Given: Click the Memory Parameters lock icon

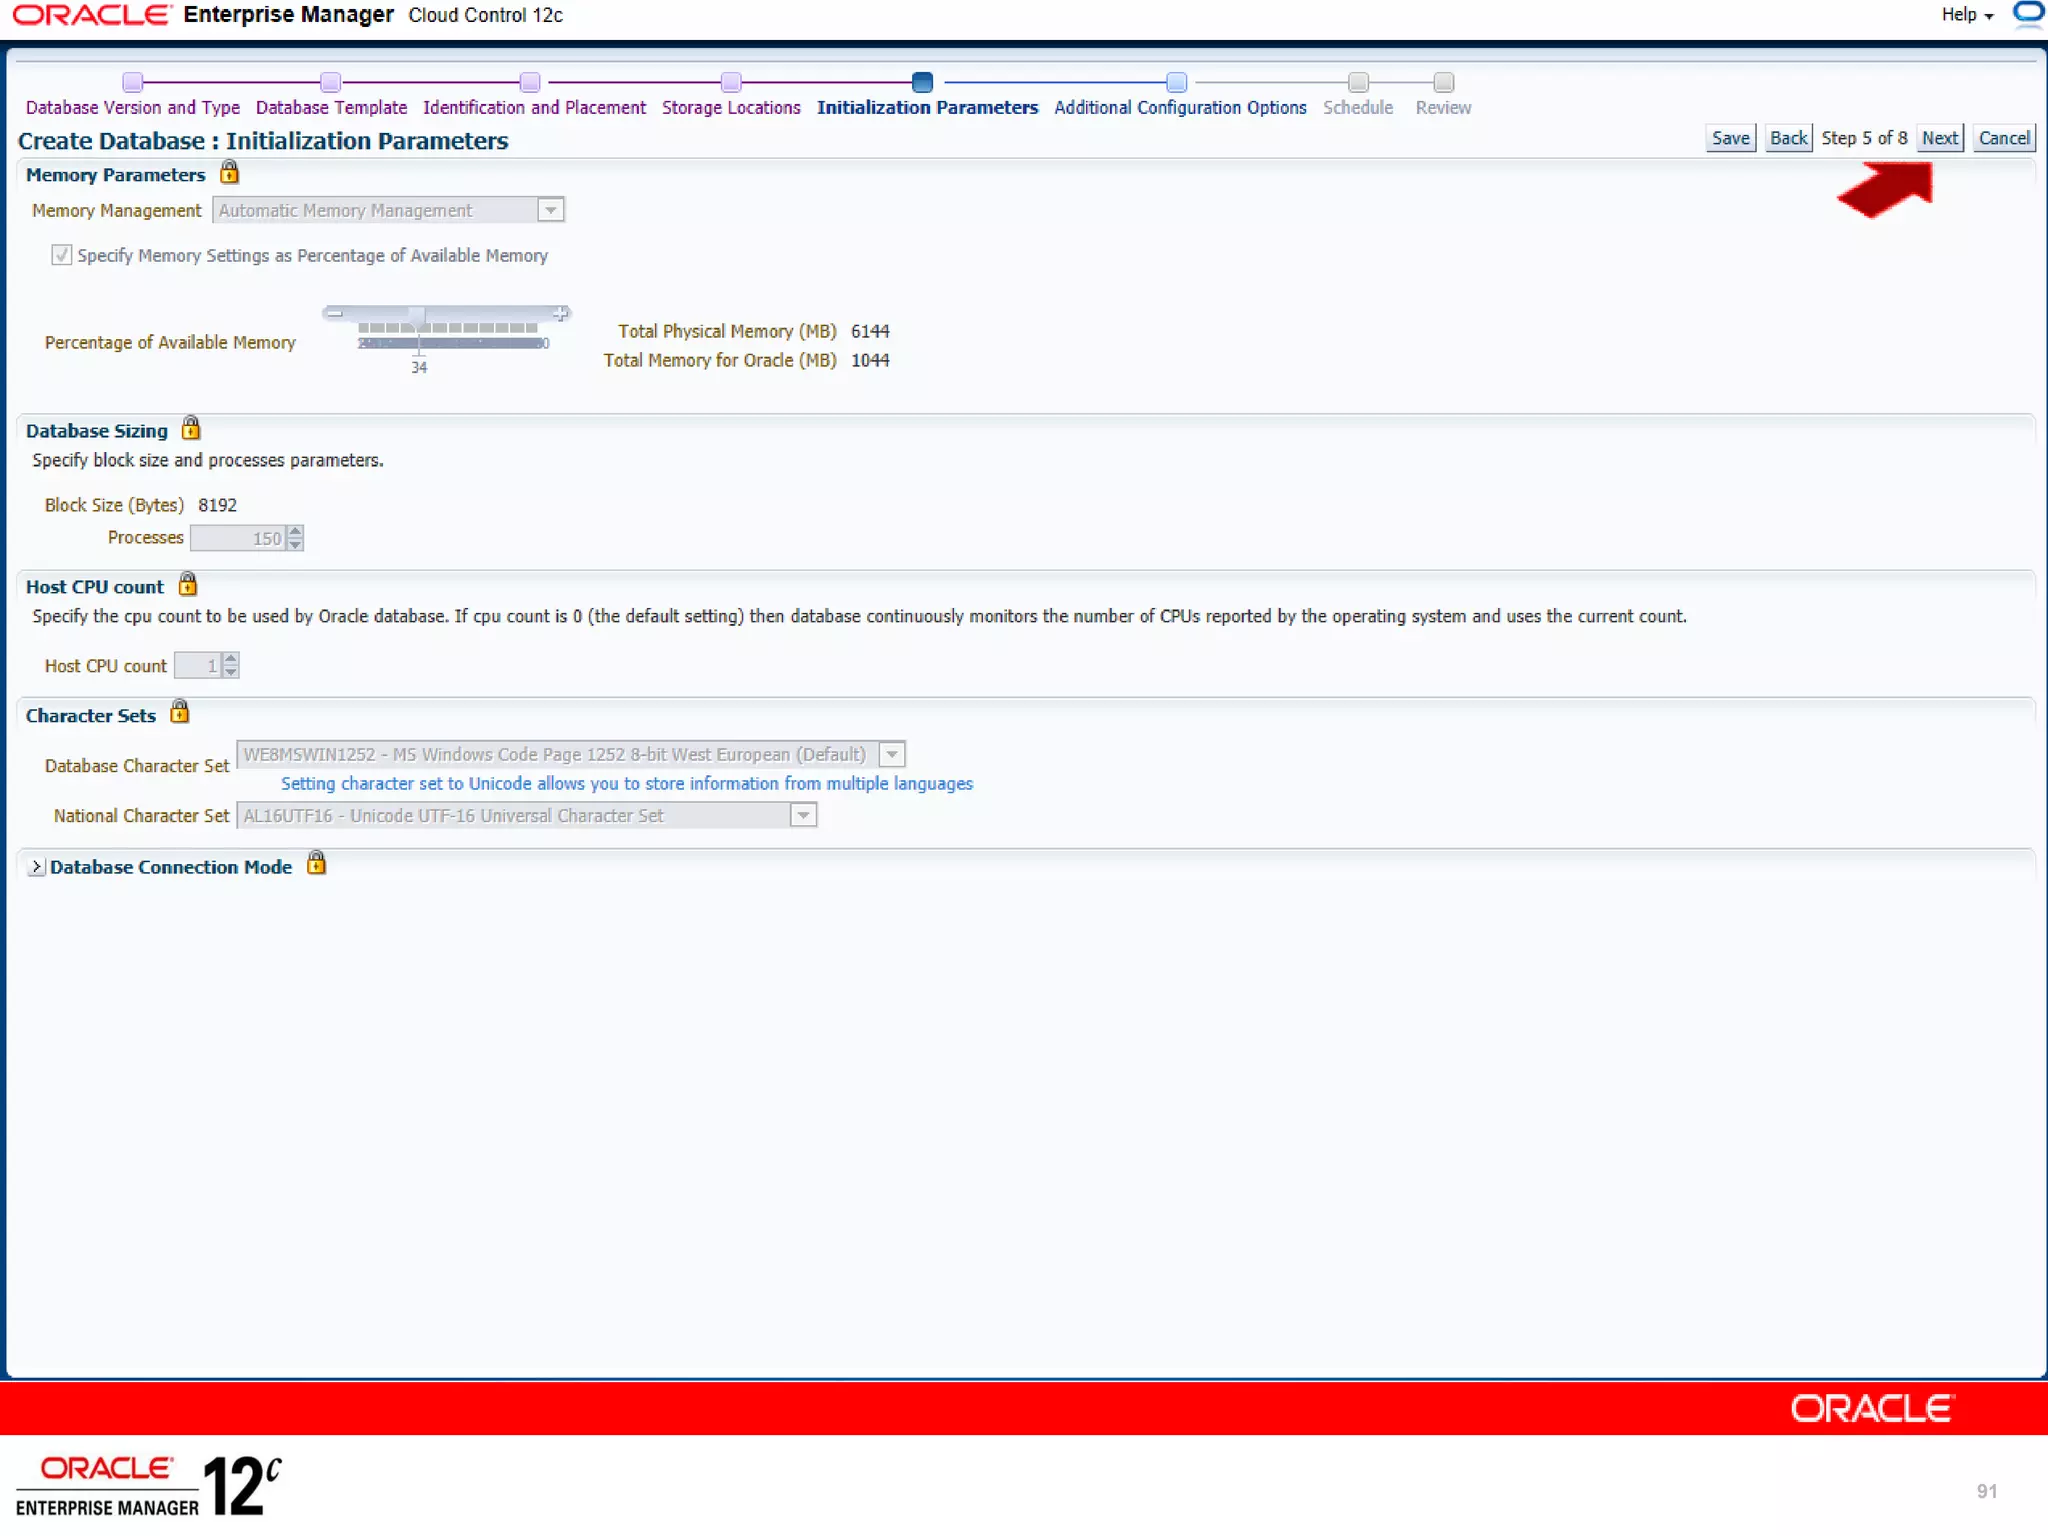Looking at the screenshot, I should tap(229, 173).
